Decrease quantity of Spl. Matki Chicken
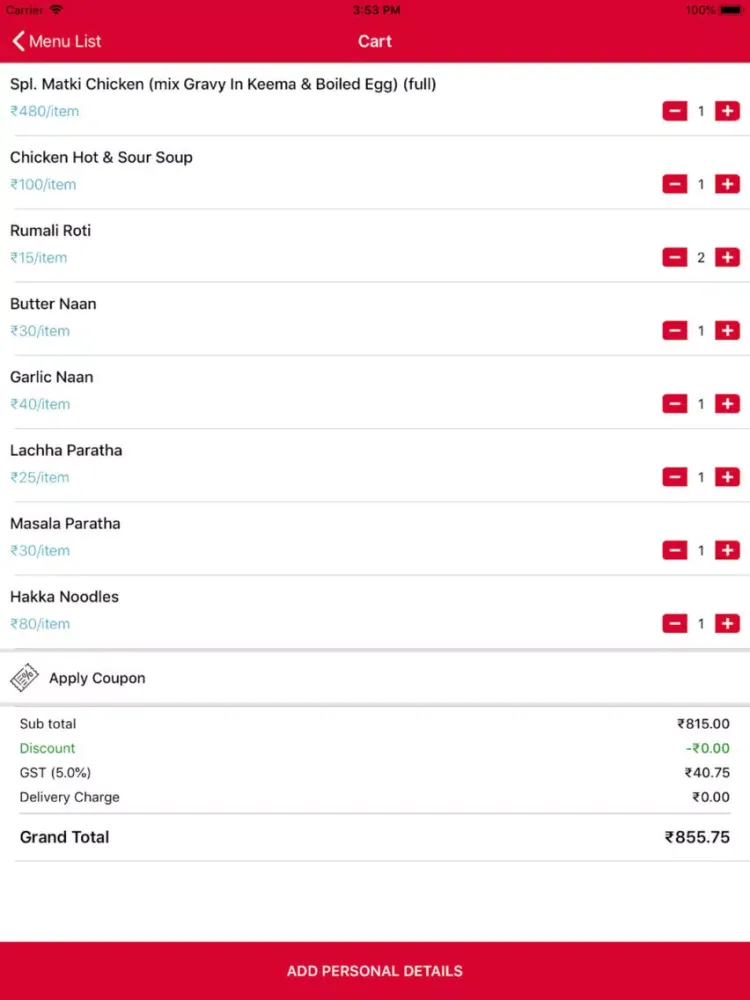Viewport: 750px width, 1000px height. click(x=675, y=111)
